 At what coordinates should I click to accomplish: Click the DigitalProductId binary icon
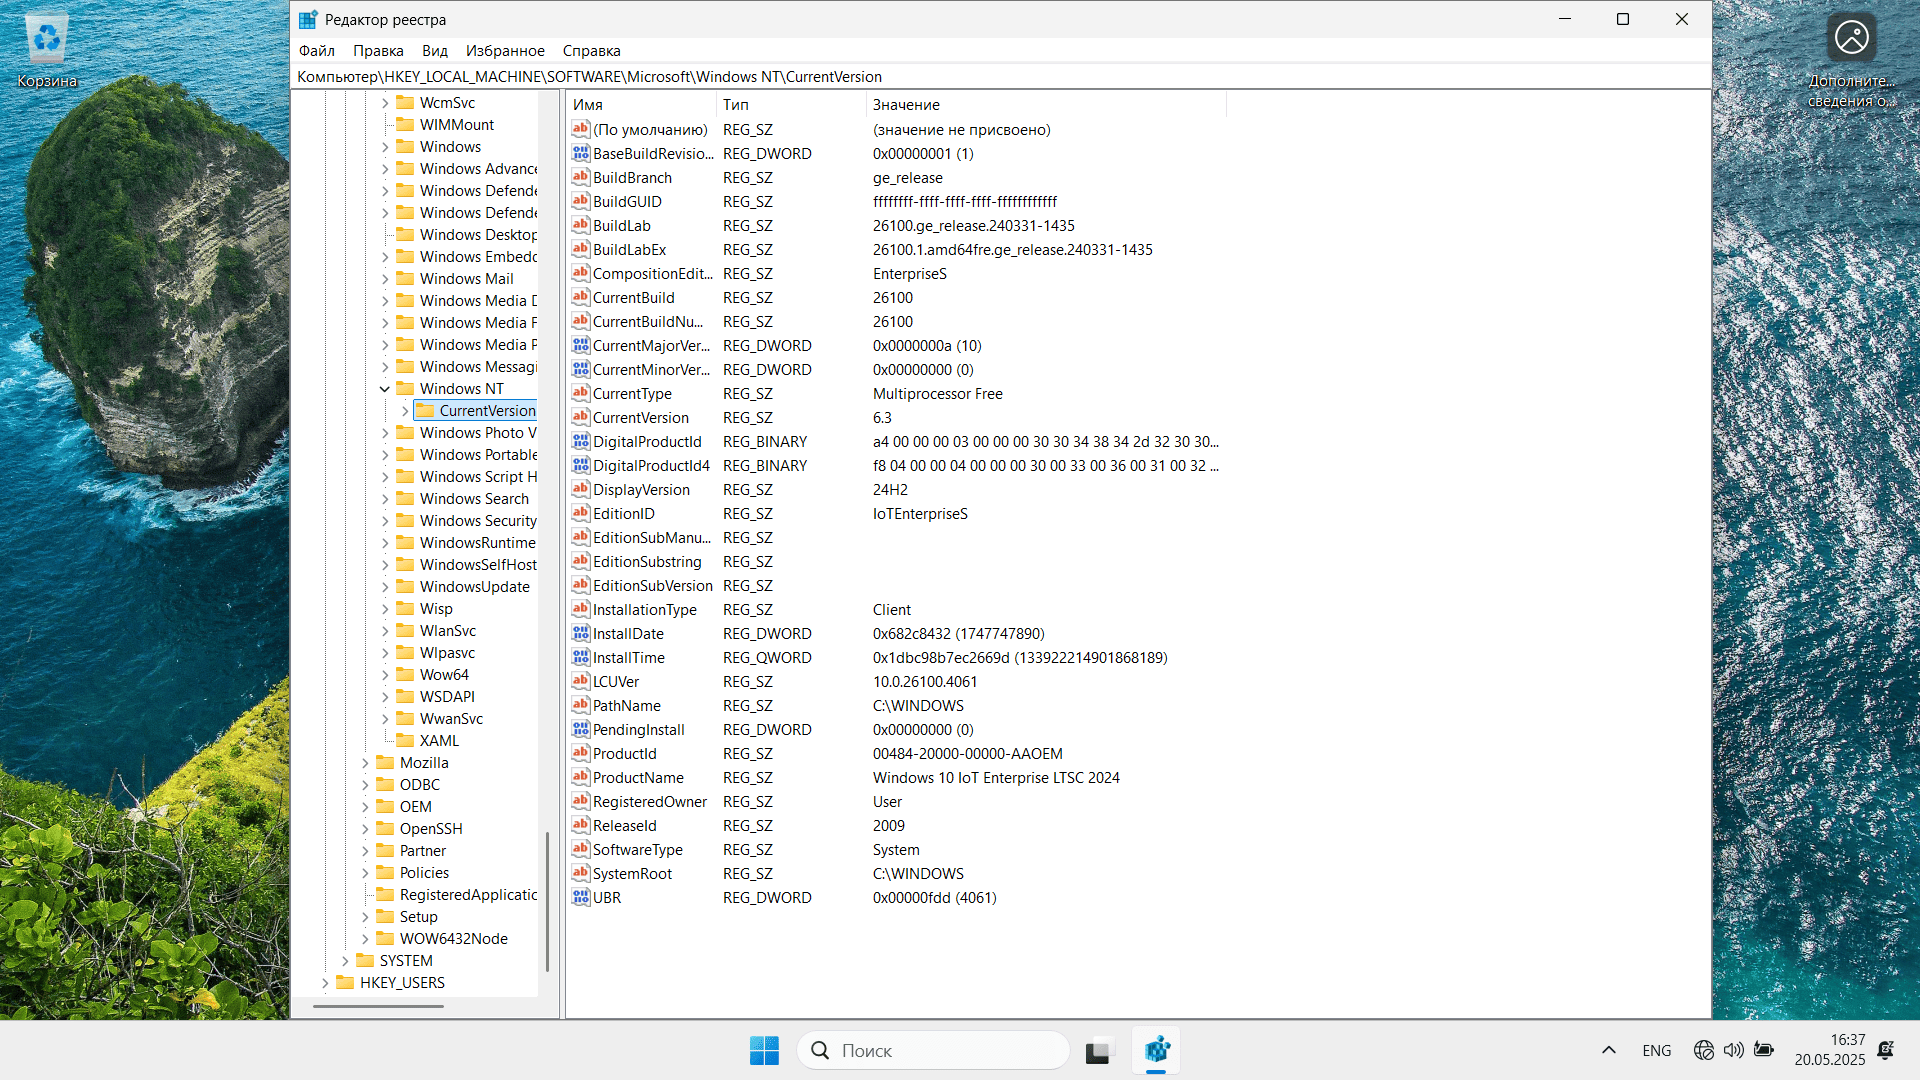581,441
